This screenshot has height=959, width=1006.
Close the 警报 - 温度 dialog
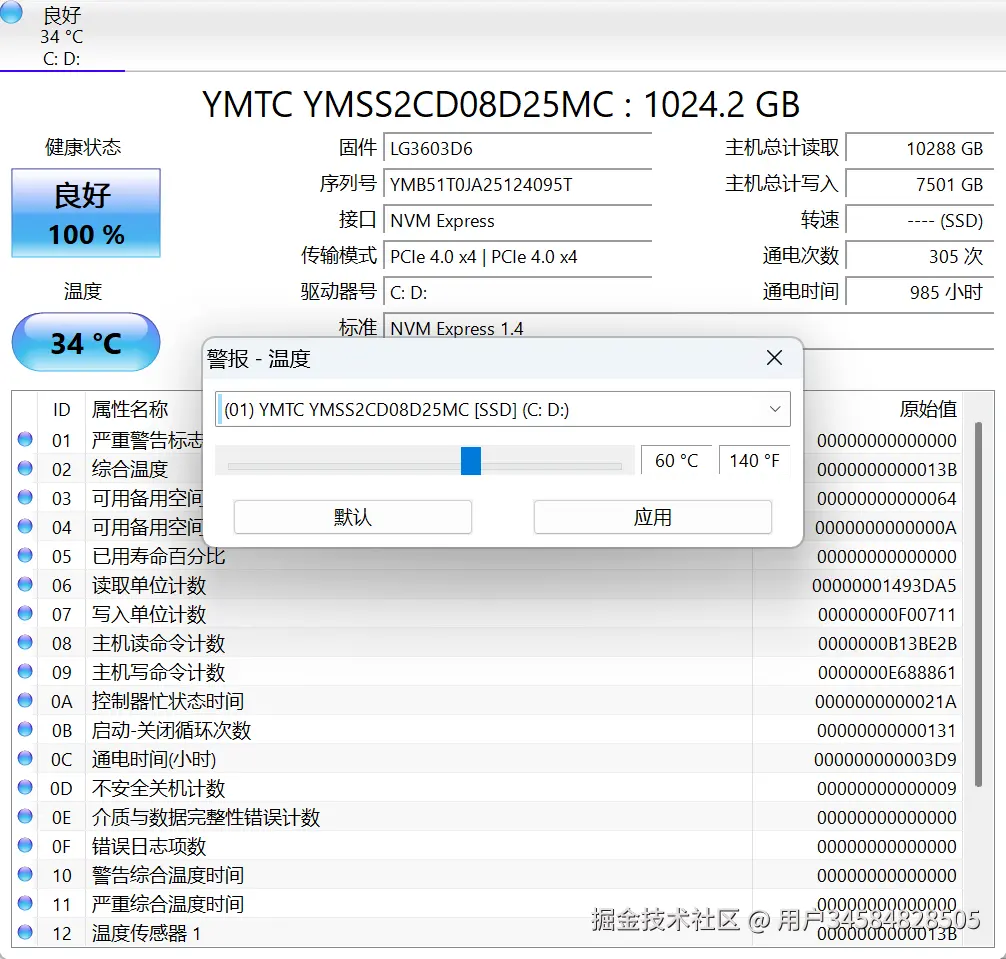[774, 358]
